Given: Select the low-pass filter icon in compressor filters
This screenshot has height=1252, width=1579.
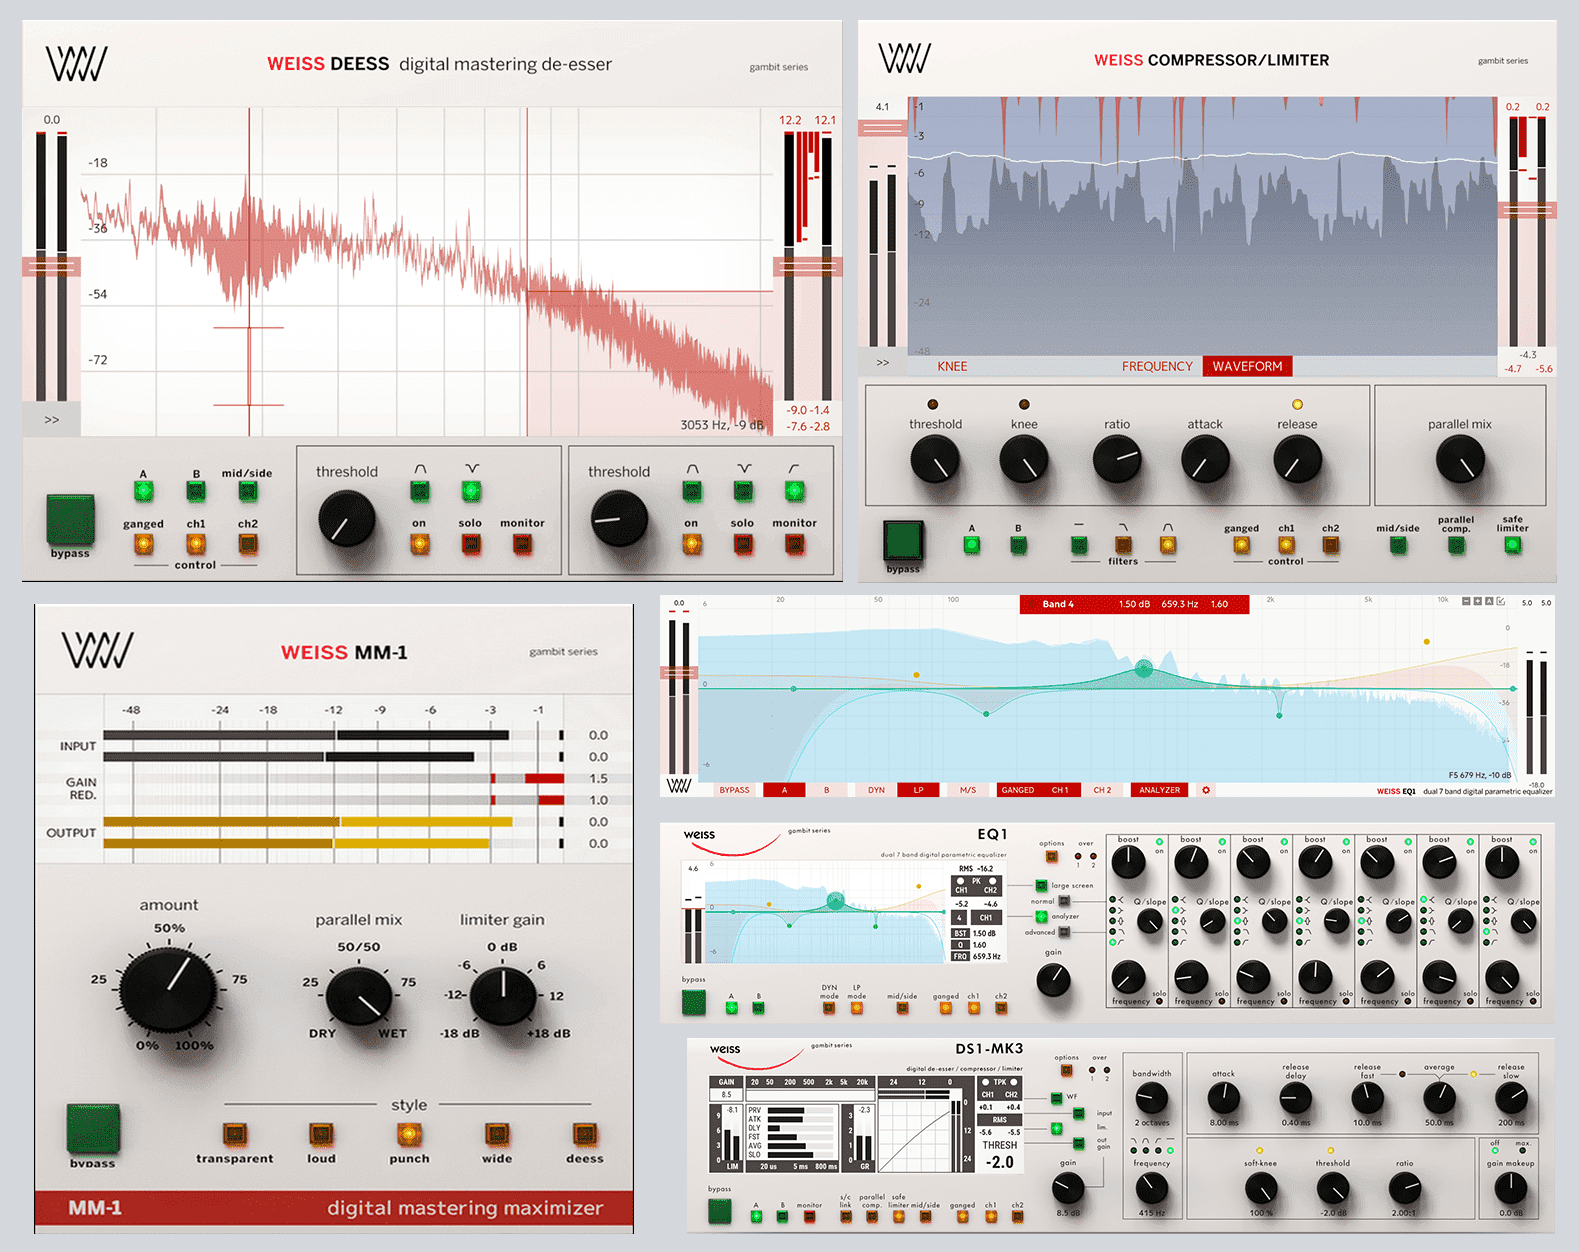Looking at the screenshot, I should [x=1123, y=545].
